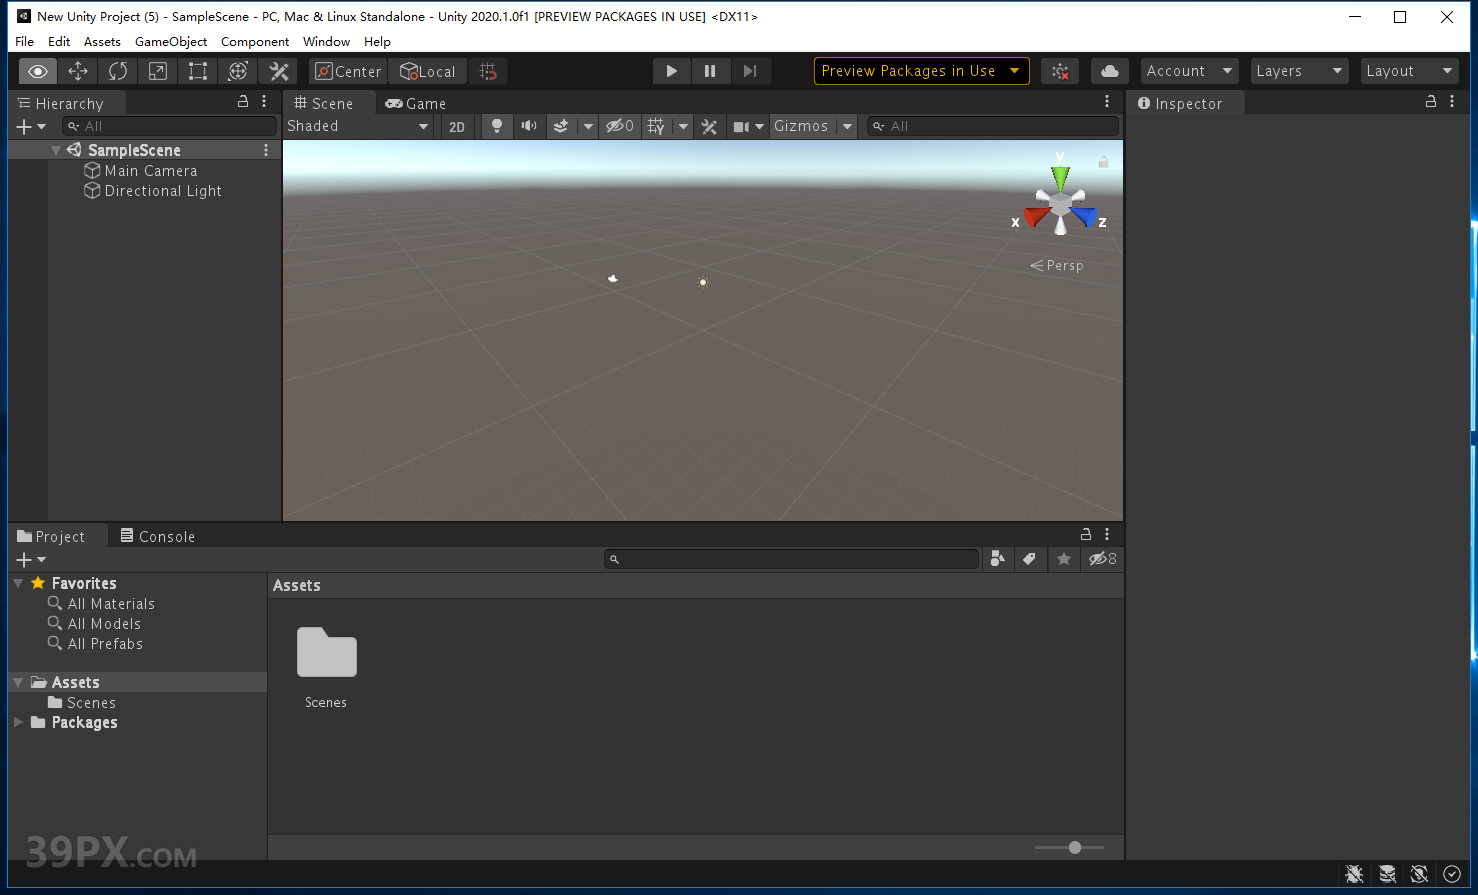This screenshot has height=895, width=1478.
Task: Open the Component menu
Action: 255,42
